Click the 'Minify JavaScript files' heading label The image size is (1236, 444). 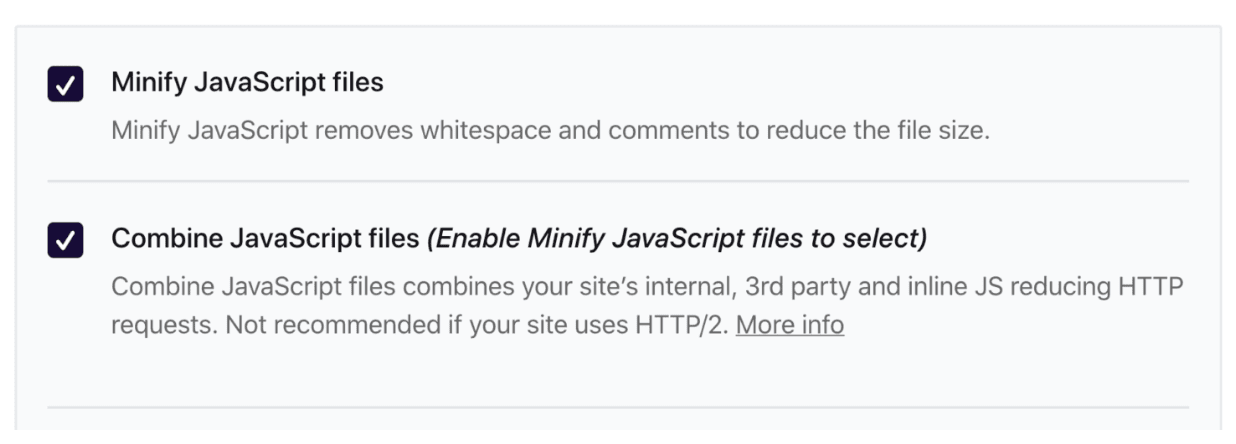247,83
